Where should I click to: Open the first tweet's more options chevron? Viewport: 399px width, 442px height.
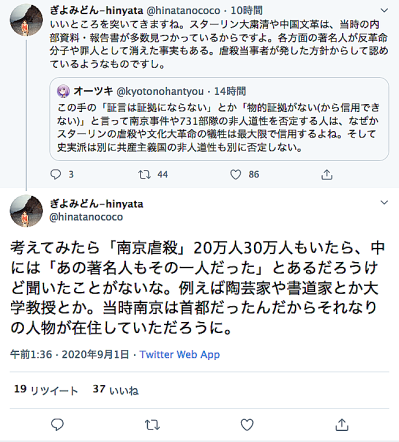(x=384, y=10)
